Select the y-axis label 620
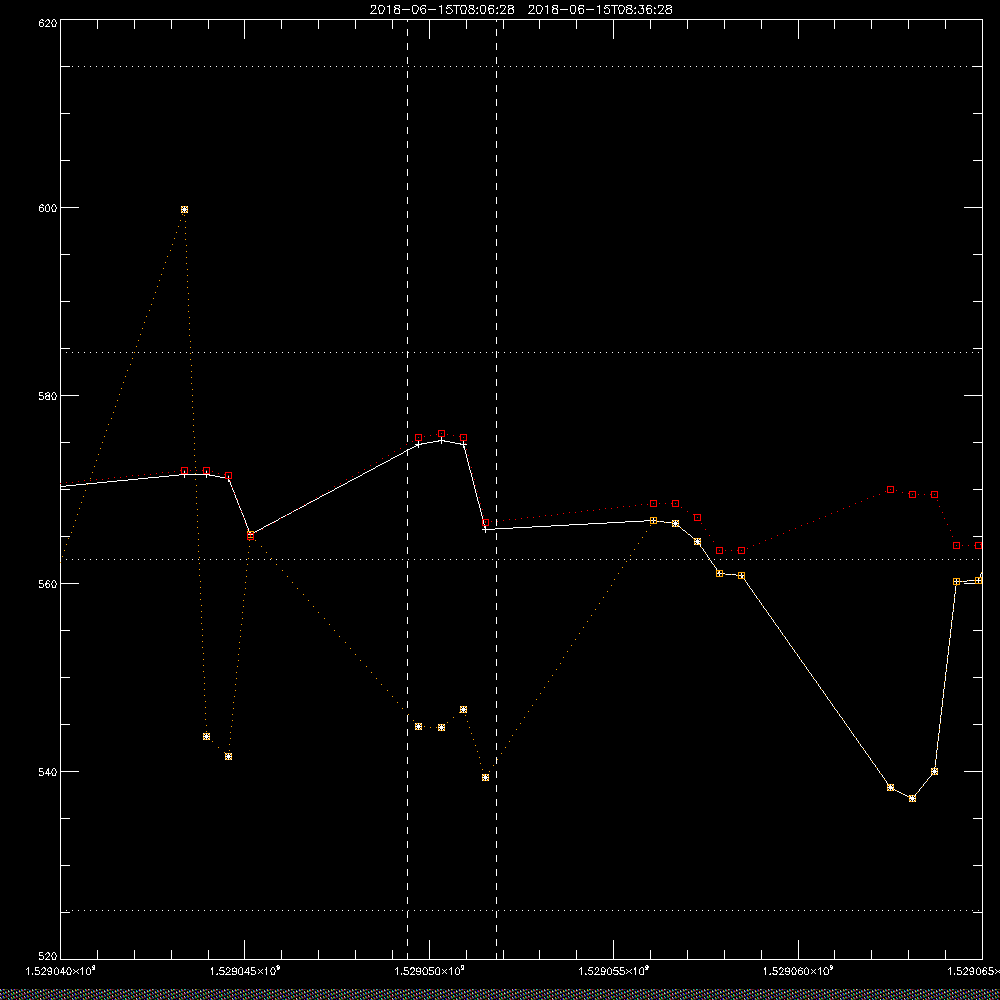The height and width of the screenshot is (1000, 1000). pos(48,23)
